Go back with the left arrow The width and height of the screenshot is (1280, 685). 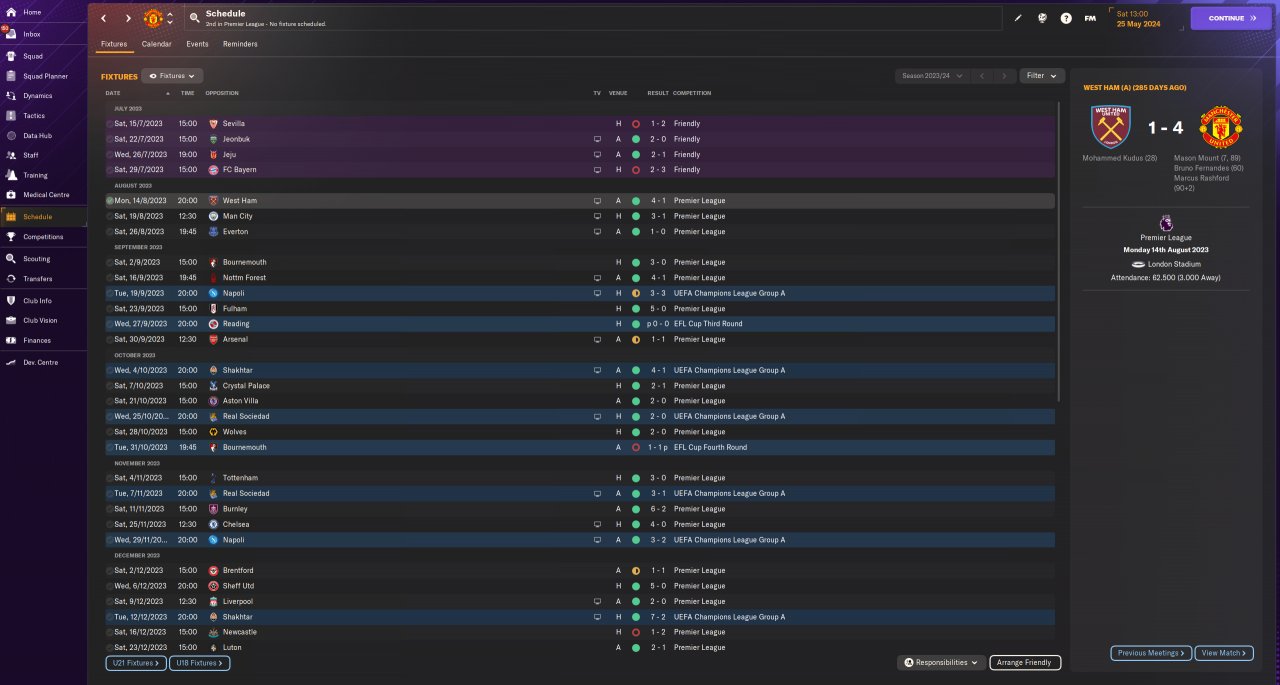pos(103,18)
